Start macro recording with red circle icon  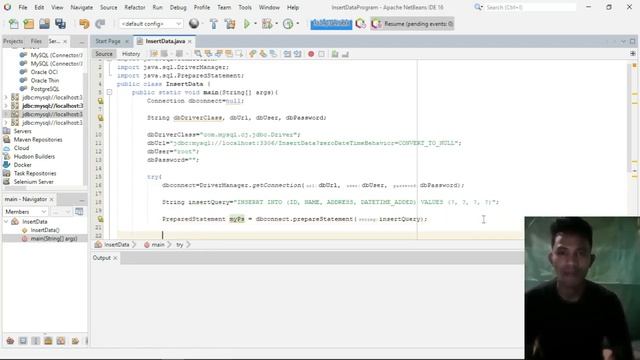click(311, 54)
